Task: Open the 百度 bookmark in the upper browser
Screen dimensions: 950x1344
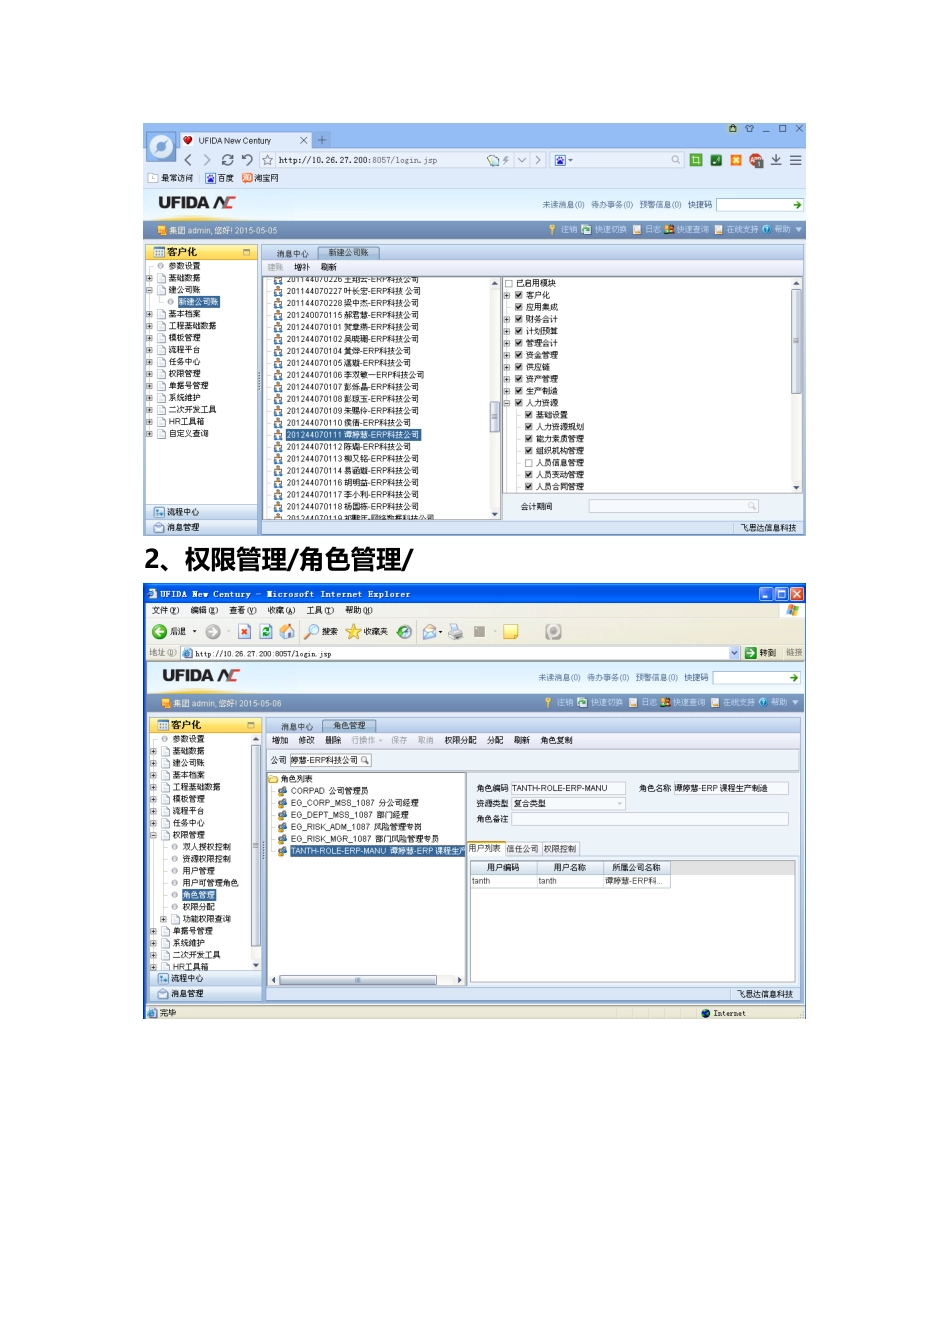Action: (x=220, y=178)
